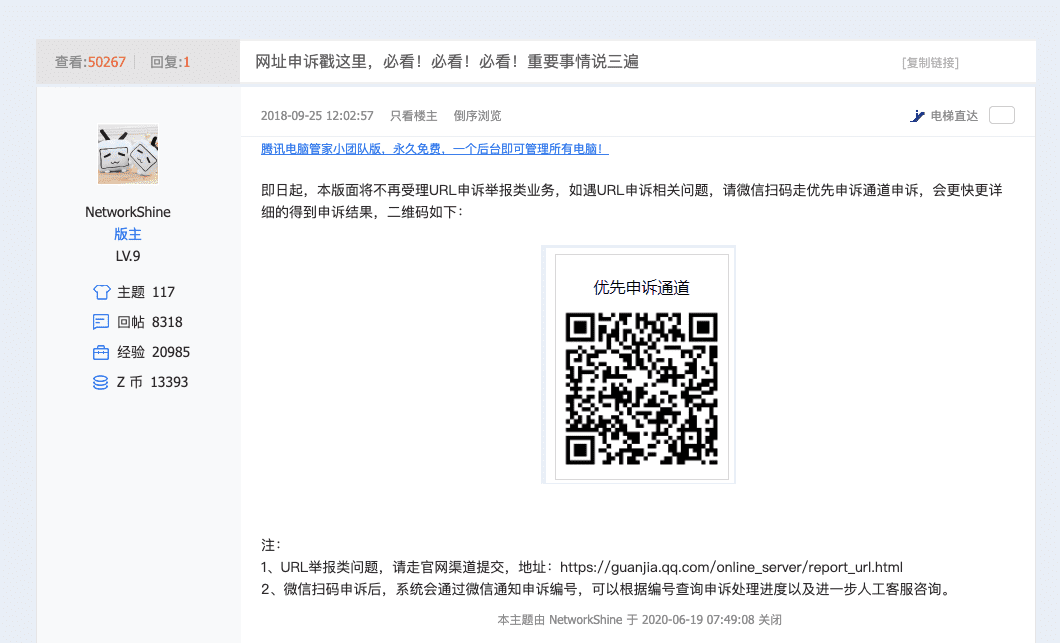Click the Z币 13393 value text
The height and width of the screenshot is (643, 1060).
point(152,382)
